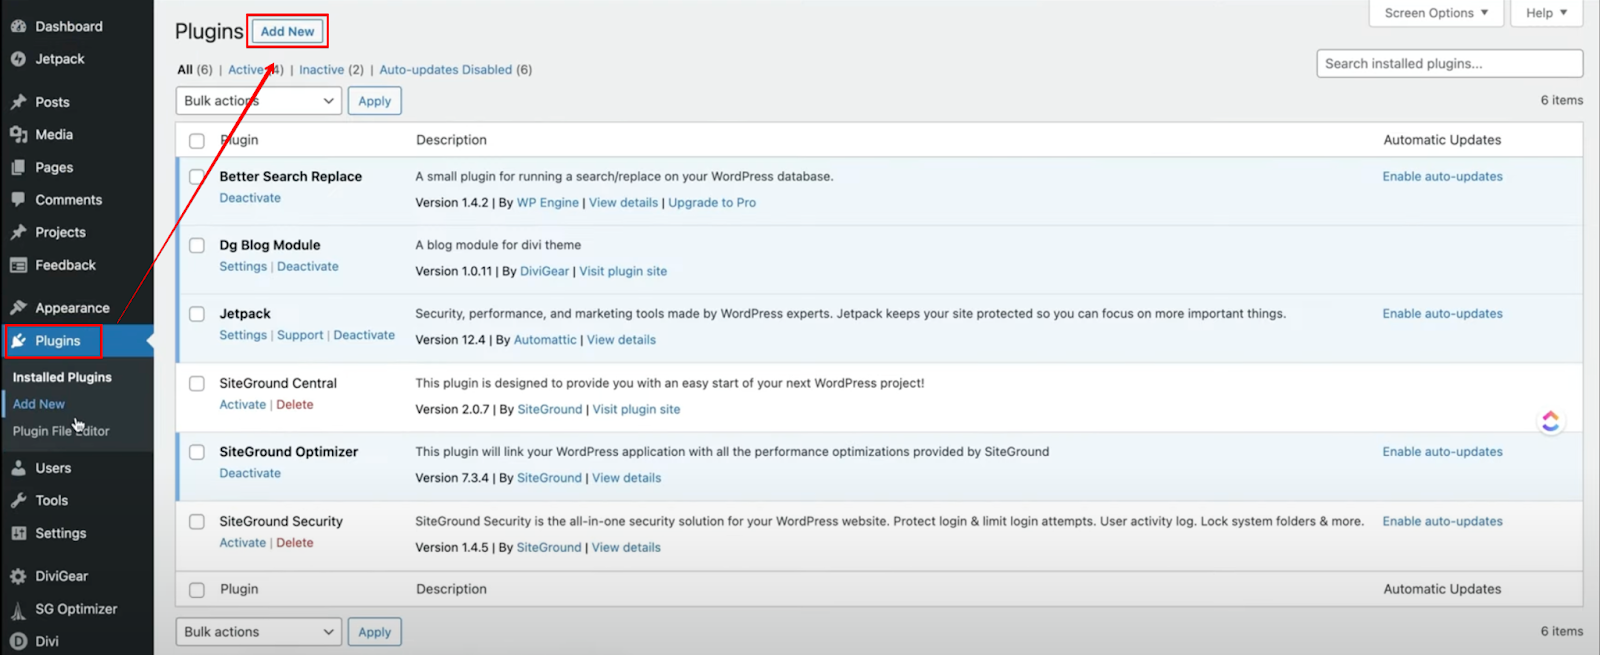This screenshot has height=655, width=1600.
Task: Tick the Jetpack plugin checkbox
Action: pyautogui.click(x=197, y=314)
